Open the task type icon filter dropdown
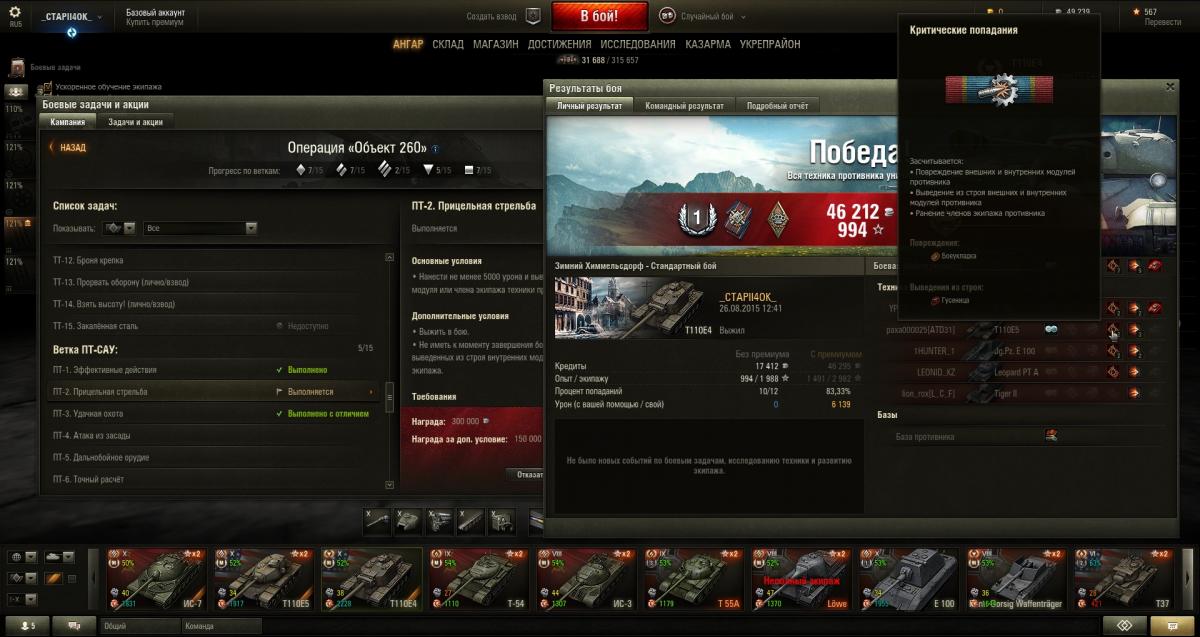 click(x=119, y=228)
